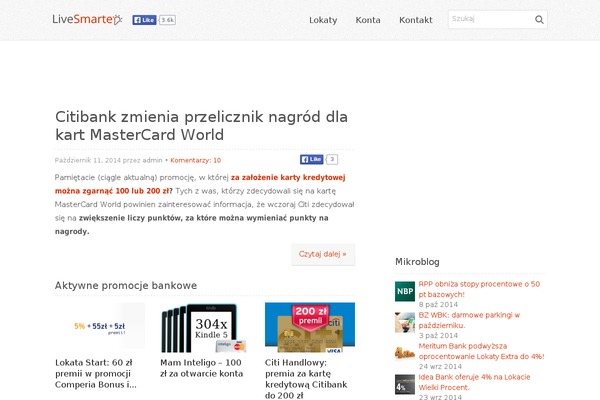Open the Kontakt menu item
This screenshot has height=400, width=600.
(416, 20)
